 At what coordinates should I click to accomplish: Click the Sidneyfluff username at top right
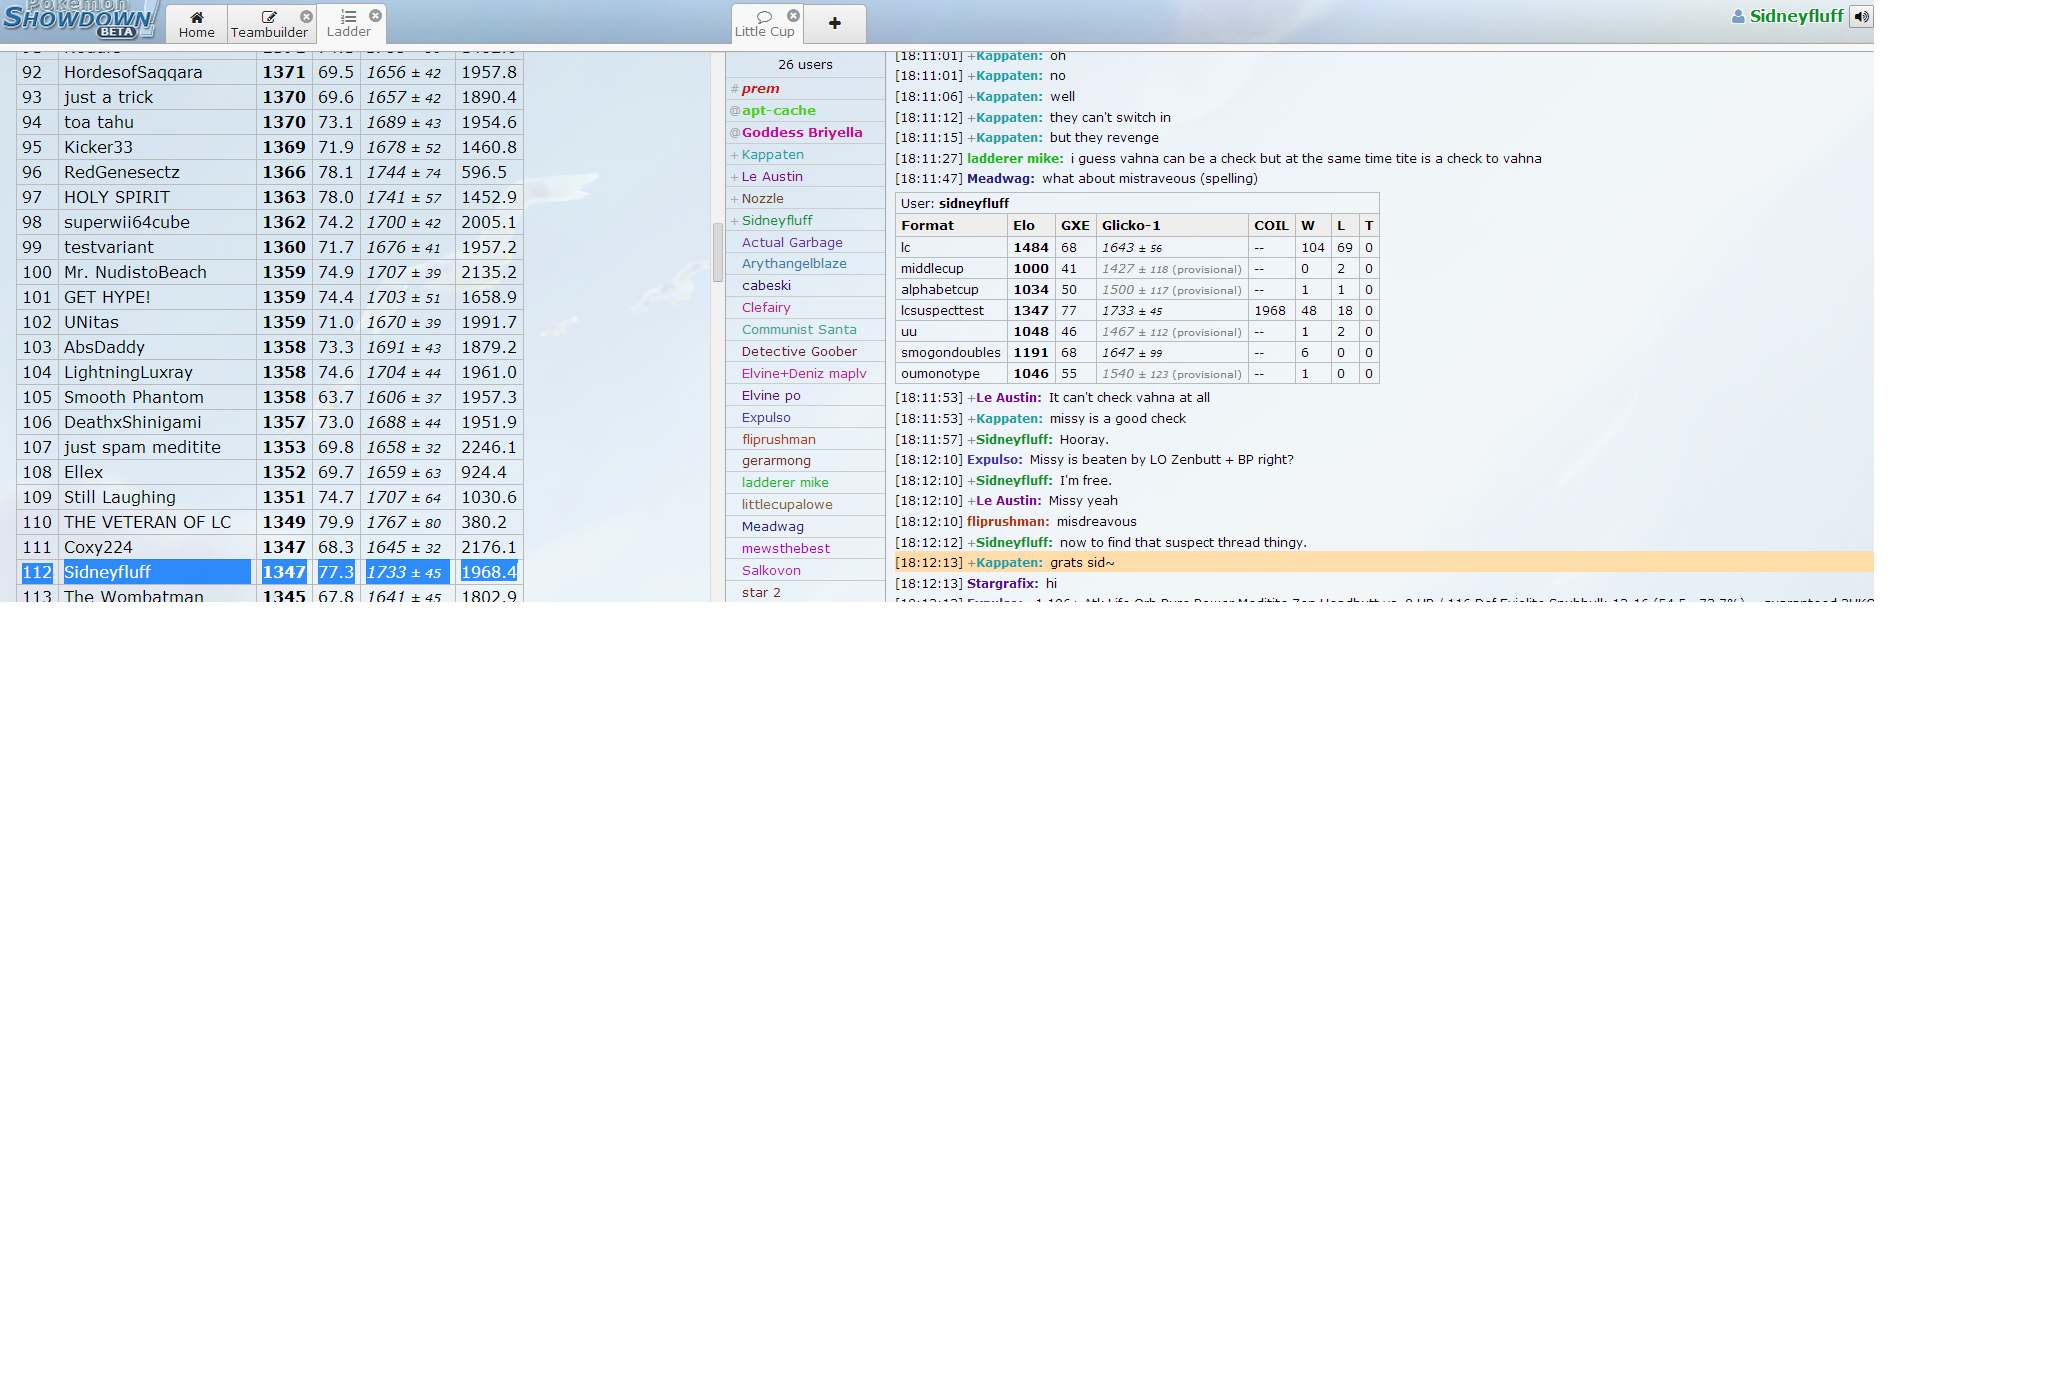point(1795,16)
